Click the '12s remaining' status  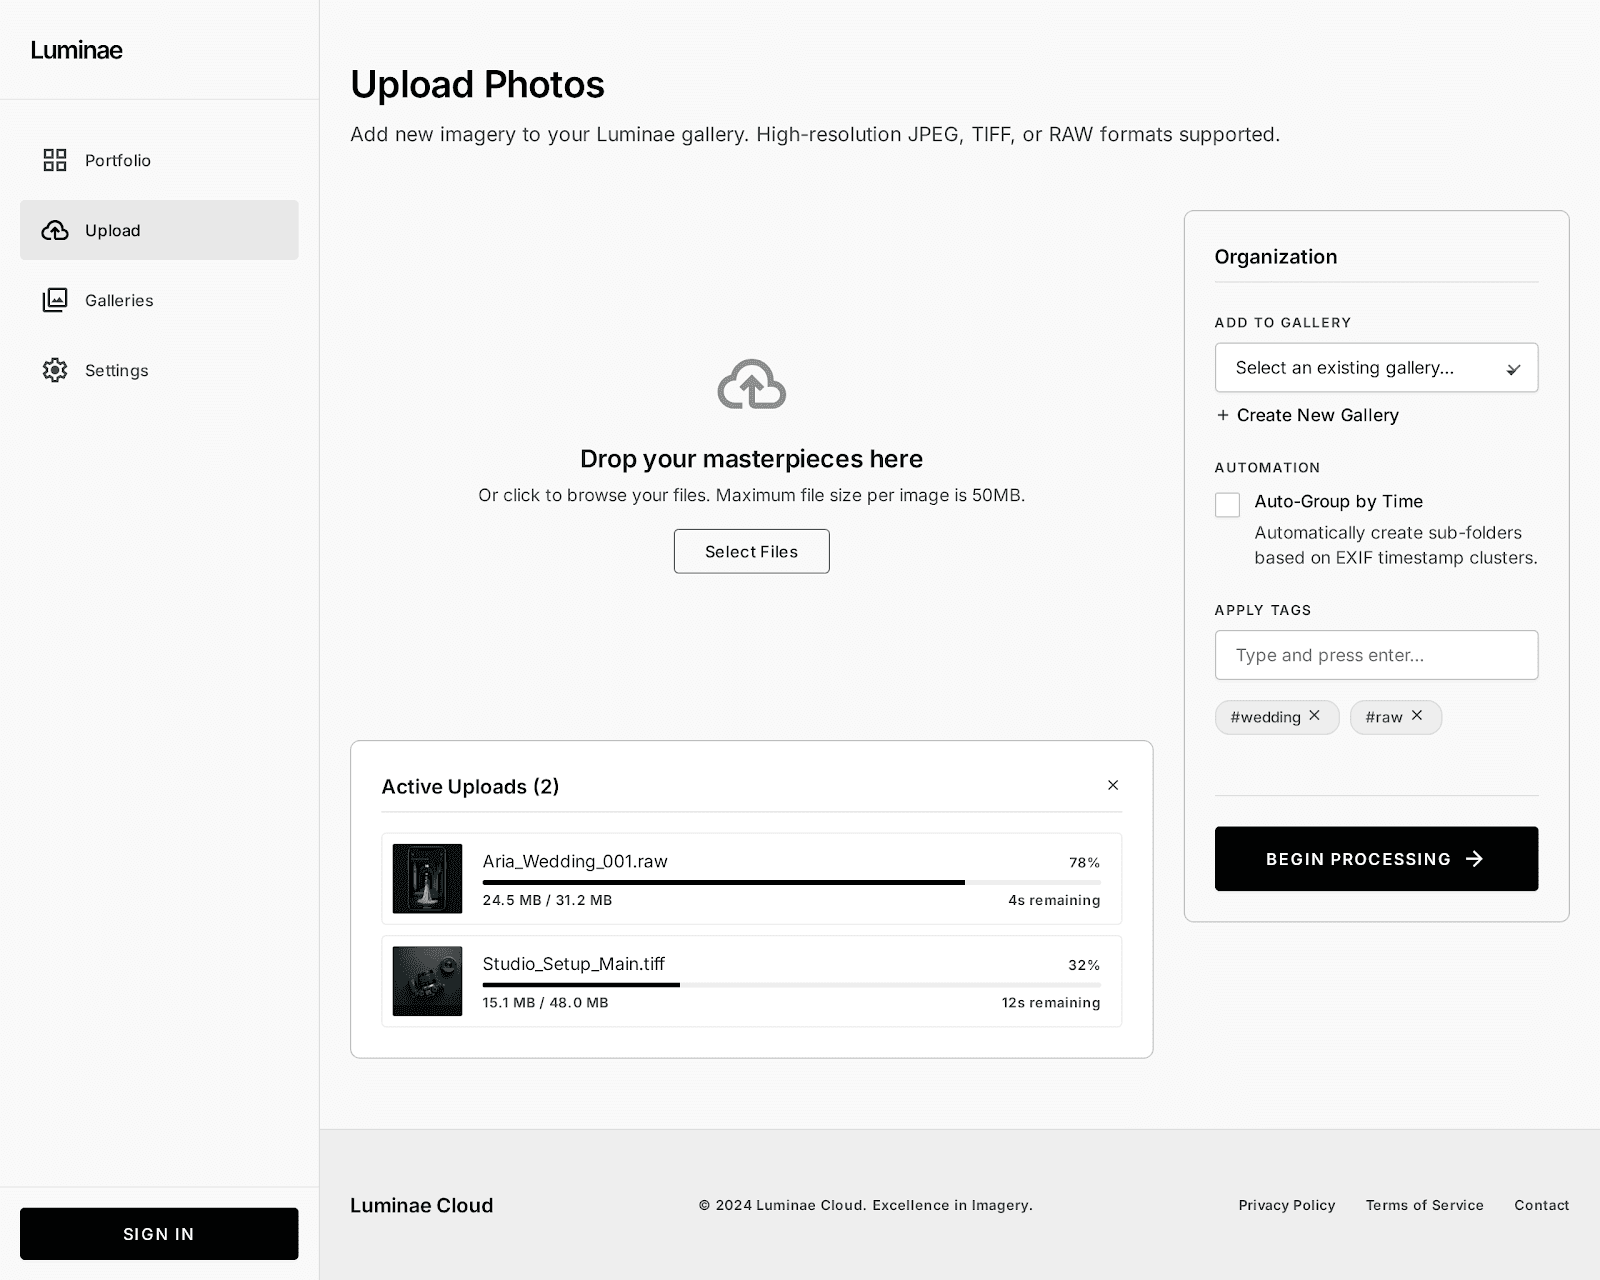pos(1051,1003)
